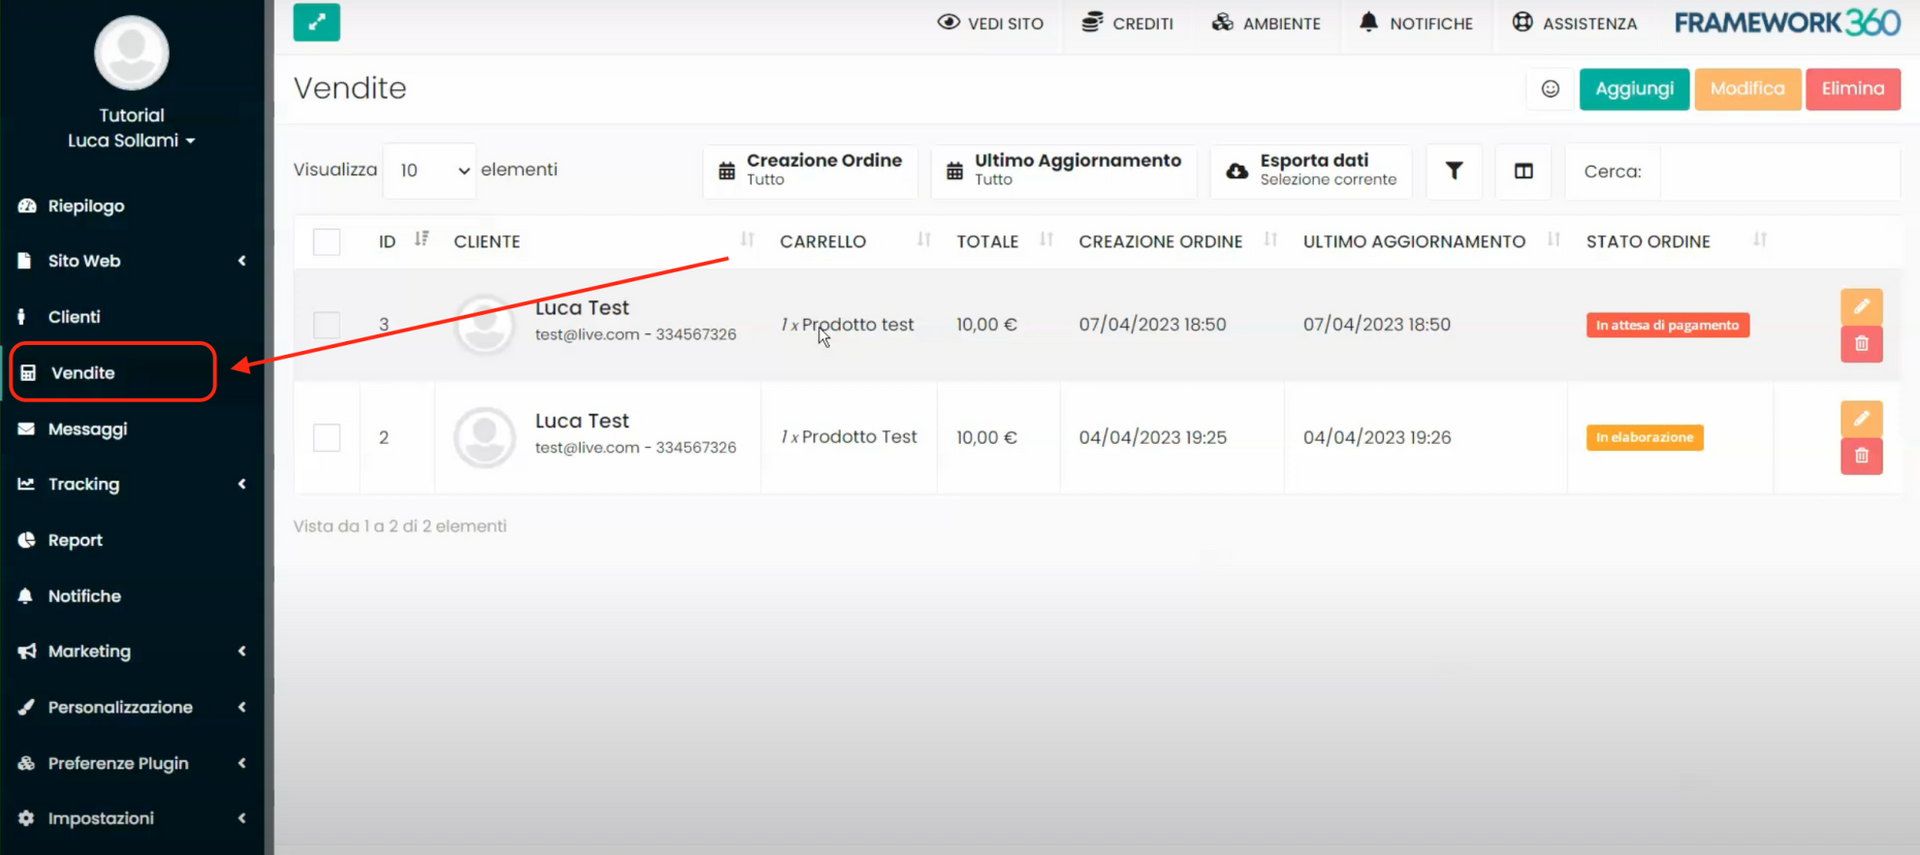Open Report in the sidebar
The width and height of the screenshot is (1920, 855).
click(76, 540)
